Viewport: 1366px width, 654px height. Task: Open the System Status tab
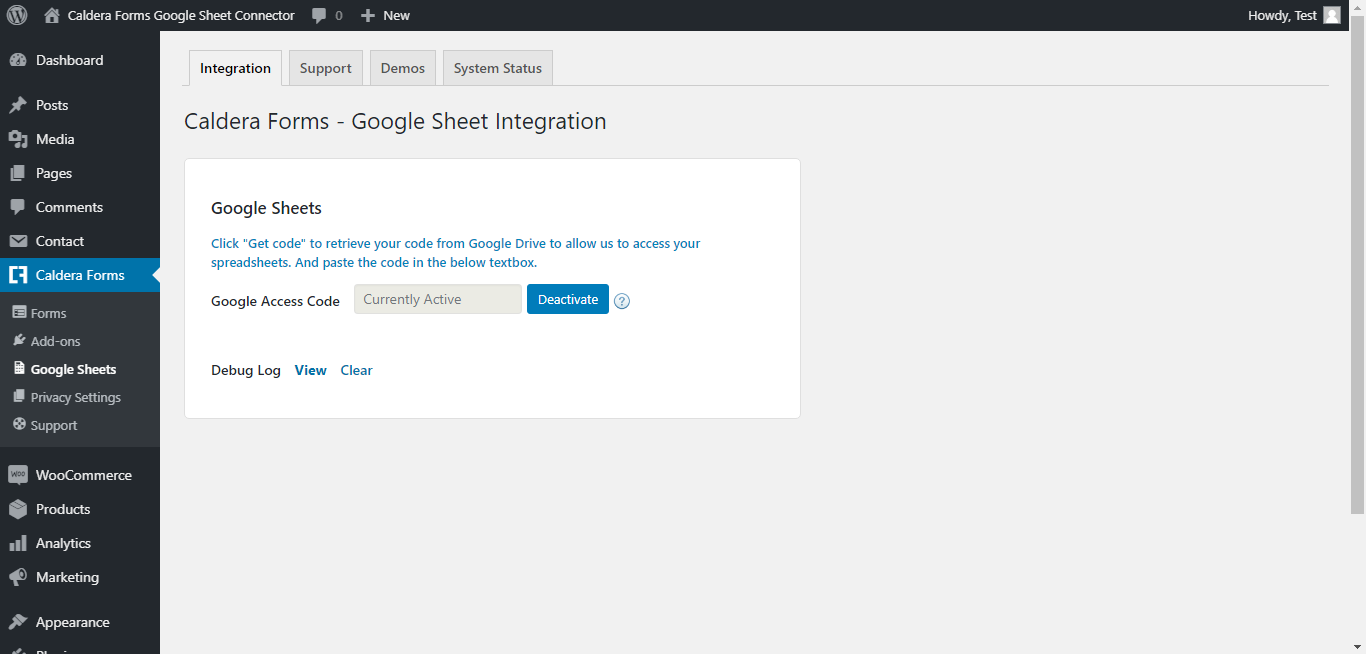click(x=498, y=68)
